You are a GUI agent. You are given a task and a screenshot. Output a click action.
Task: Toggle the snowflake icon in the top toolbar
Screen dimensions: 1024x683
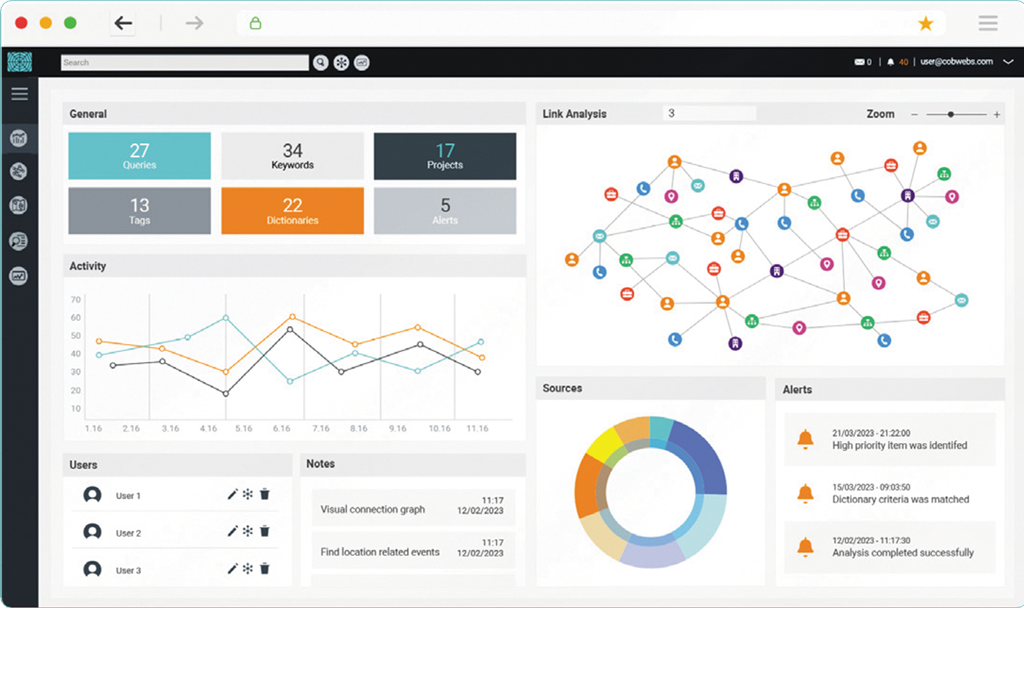pyautogui.click(x=340, y=61)
